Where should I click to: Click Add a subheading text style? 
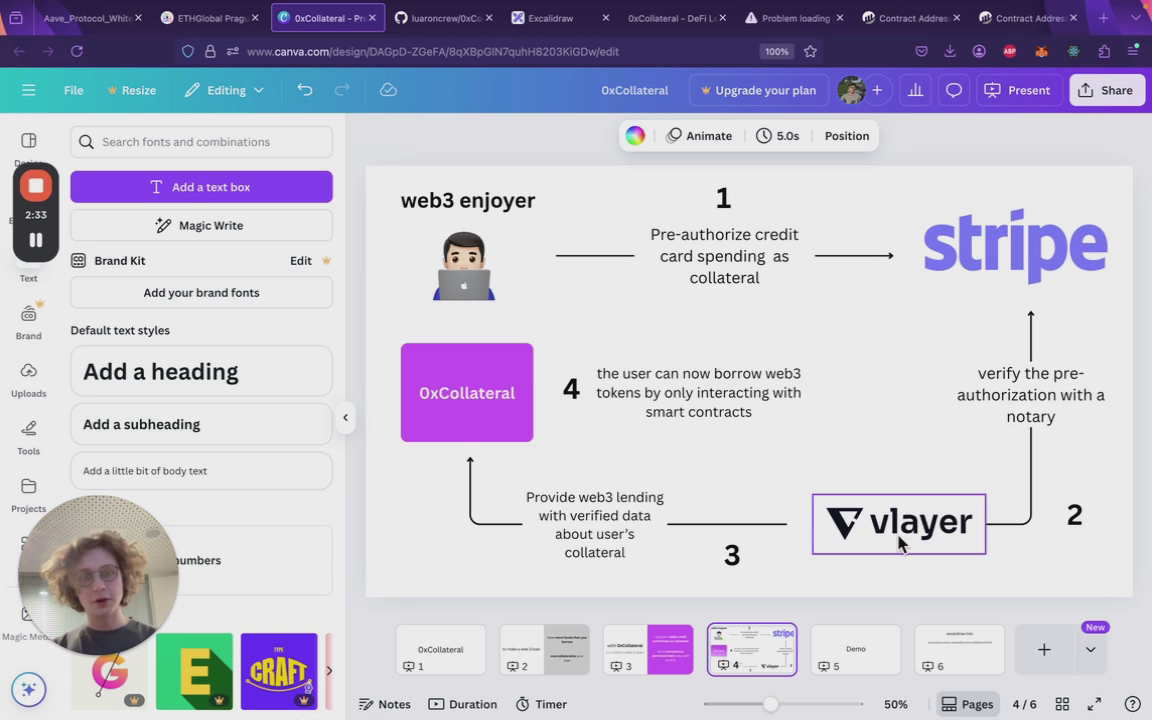coord(201,424)
